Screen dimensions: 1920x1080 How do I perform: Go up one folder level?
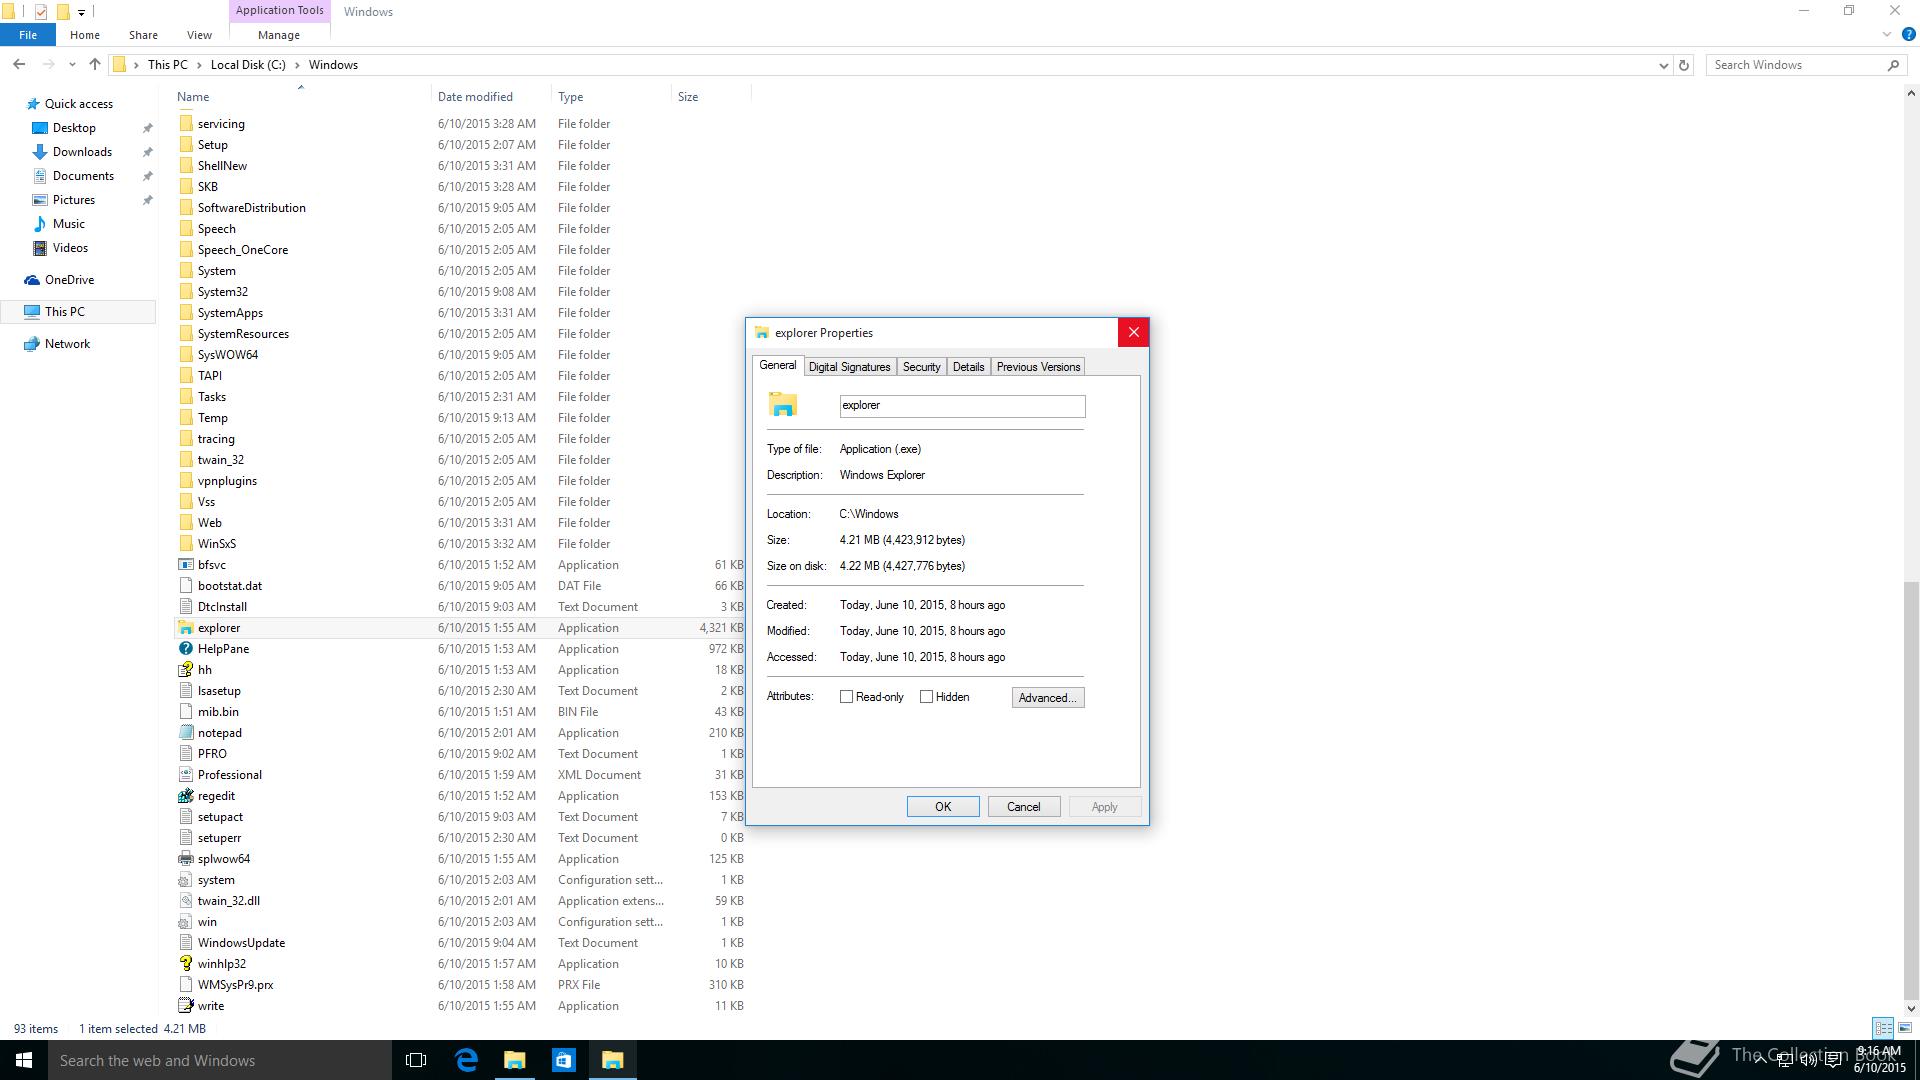(95, 65)
